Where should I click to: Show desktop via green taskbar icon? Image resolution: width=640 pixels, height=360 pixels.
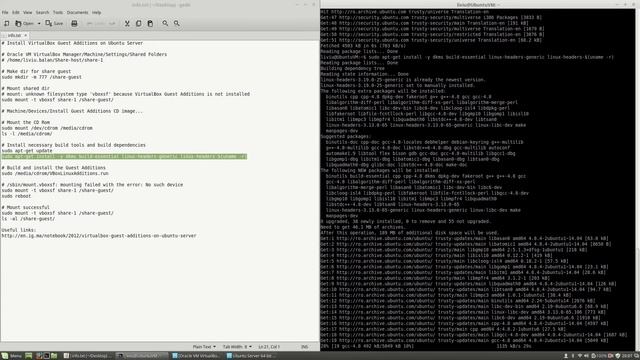point(29,356)
